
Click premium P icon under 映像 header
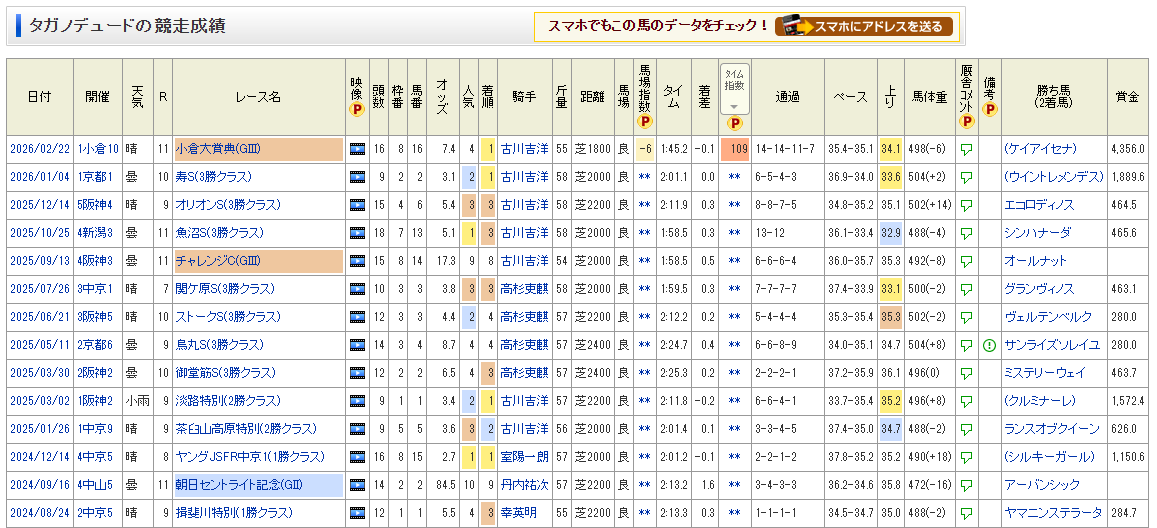357,111
